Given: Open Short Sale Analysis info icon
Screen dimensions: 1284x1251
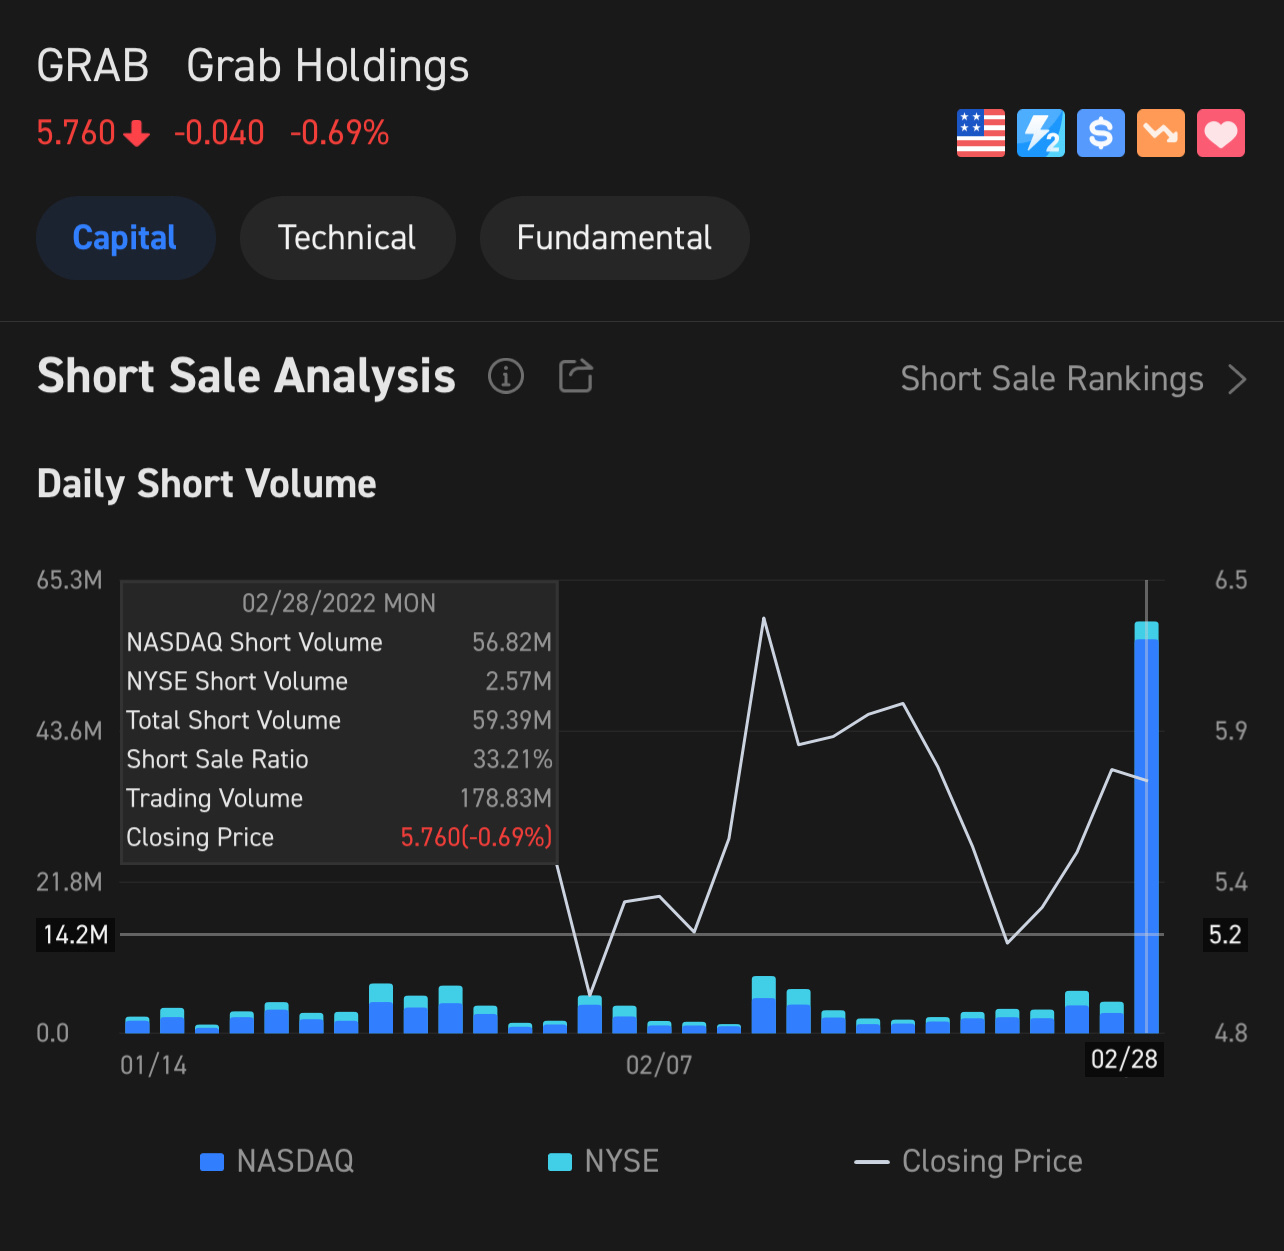Looking at the screenshot, I should tap(506, 377).
